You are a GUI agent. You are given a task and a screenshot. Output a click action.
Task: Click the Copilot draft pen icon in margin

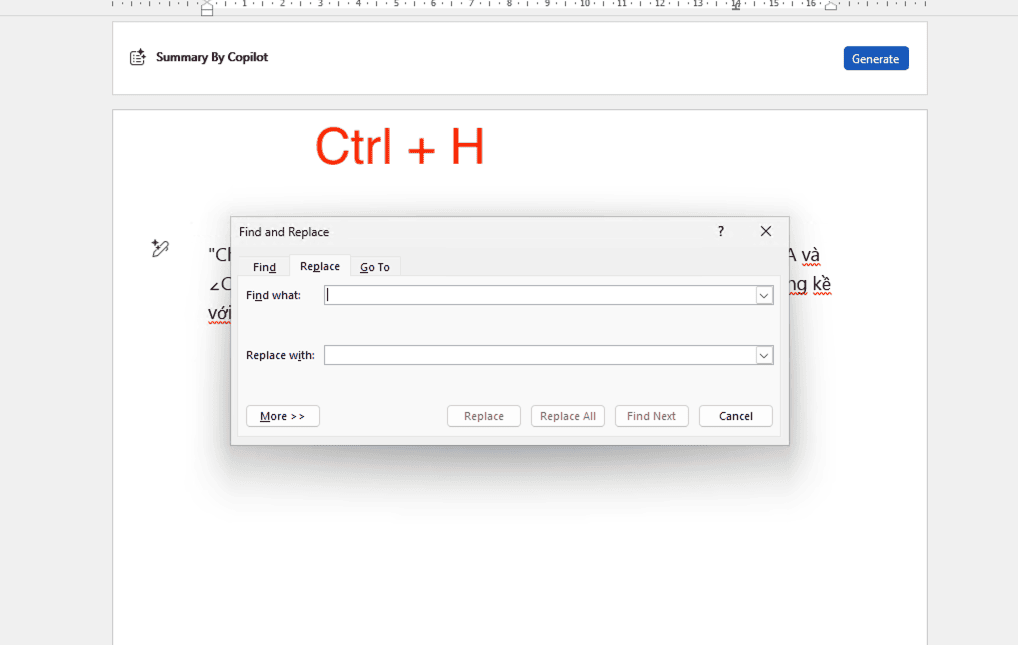click(x=160, y=248)
